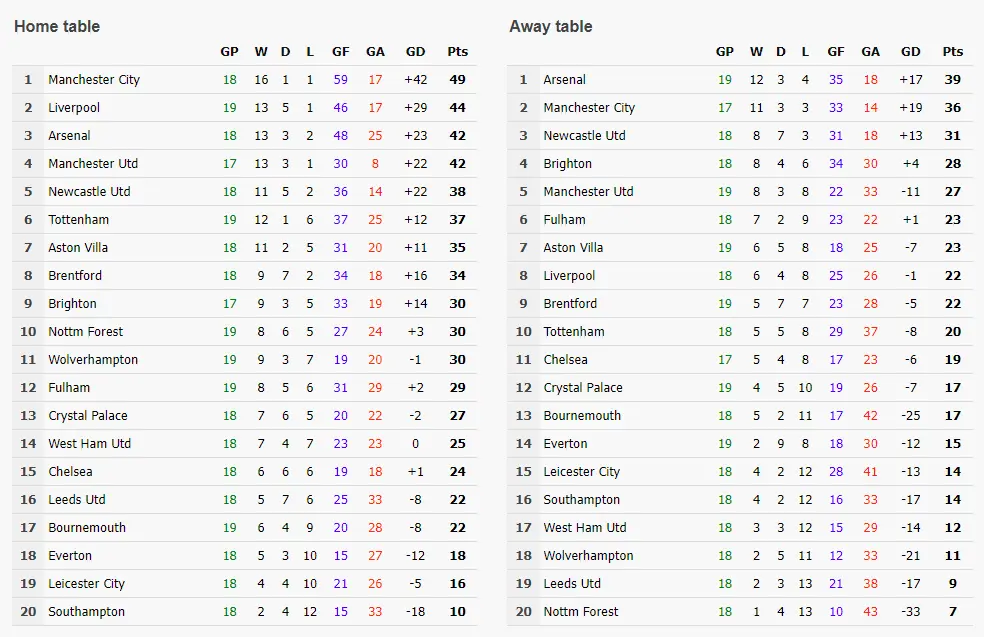The height and width of the screenshot is (637, 984).
Task: Click the Home table heading
Action: [57, 27]
